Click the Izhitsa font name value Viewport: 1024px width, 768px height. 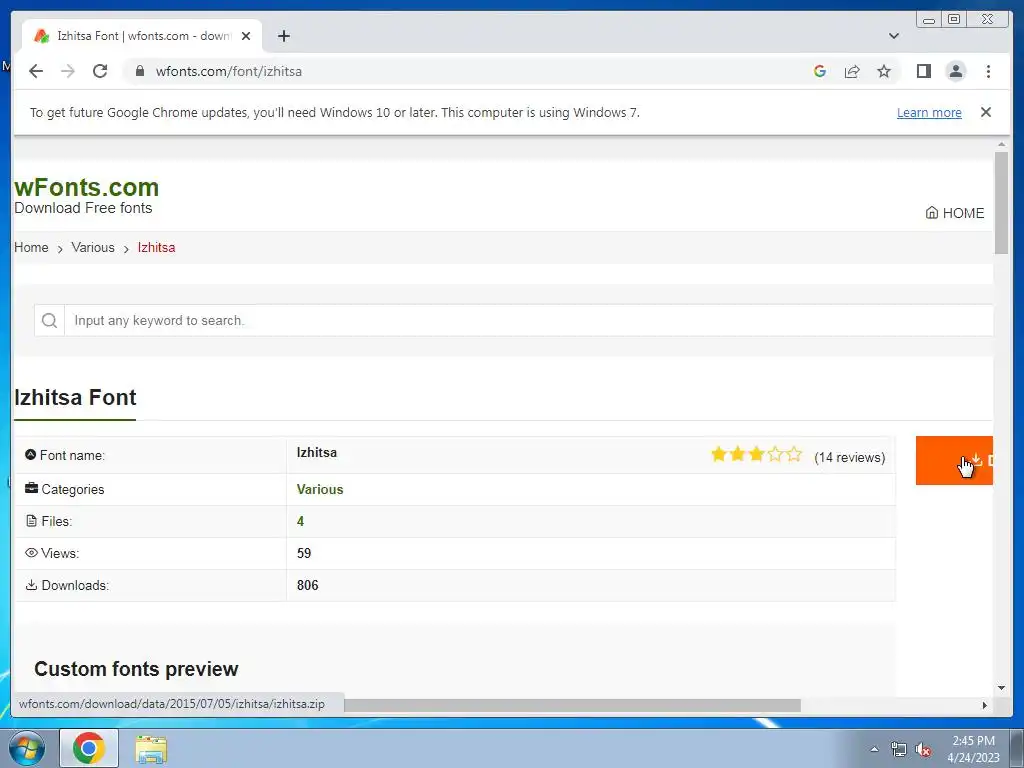(x=317, y=453)
